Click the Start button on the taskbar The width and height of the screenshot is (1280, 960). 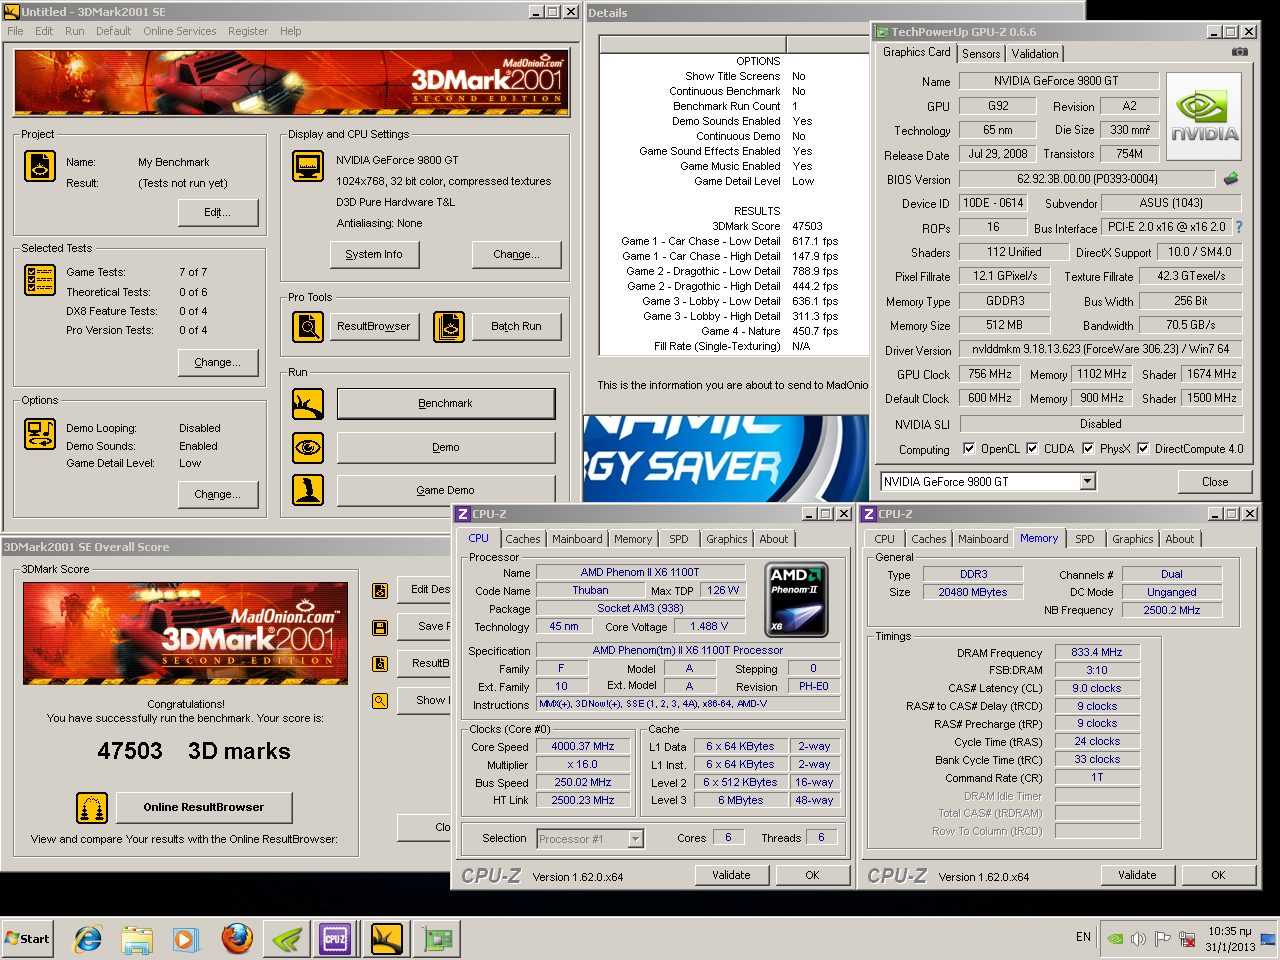(28, 939)
